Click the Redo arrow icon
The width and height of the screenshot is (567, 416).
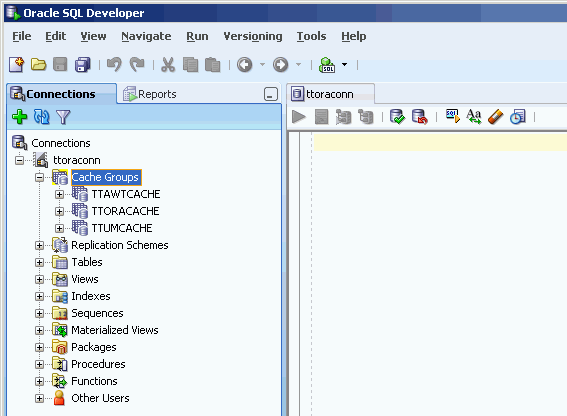coord(137,65)
